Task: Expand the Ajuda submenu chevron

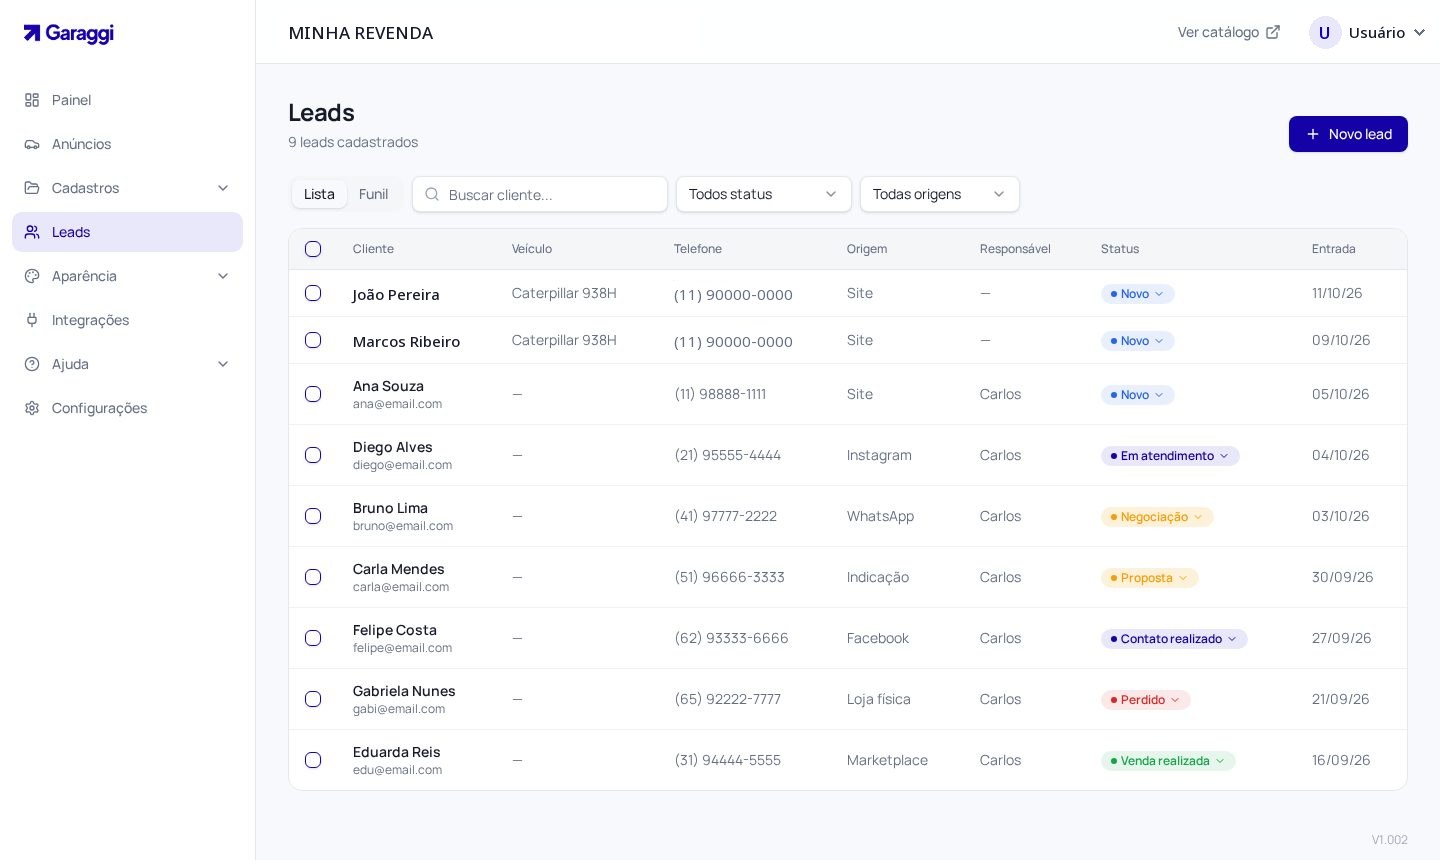Action: pyautogui.click(x=223, y=364)
